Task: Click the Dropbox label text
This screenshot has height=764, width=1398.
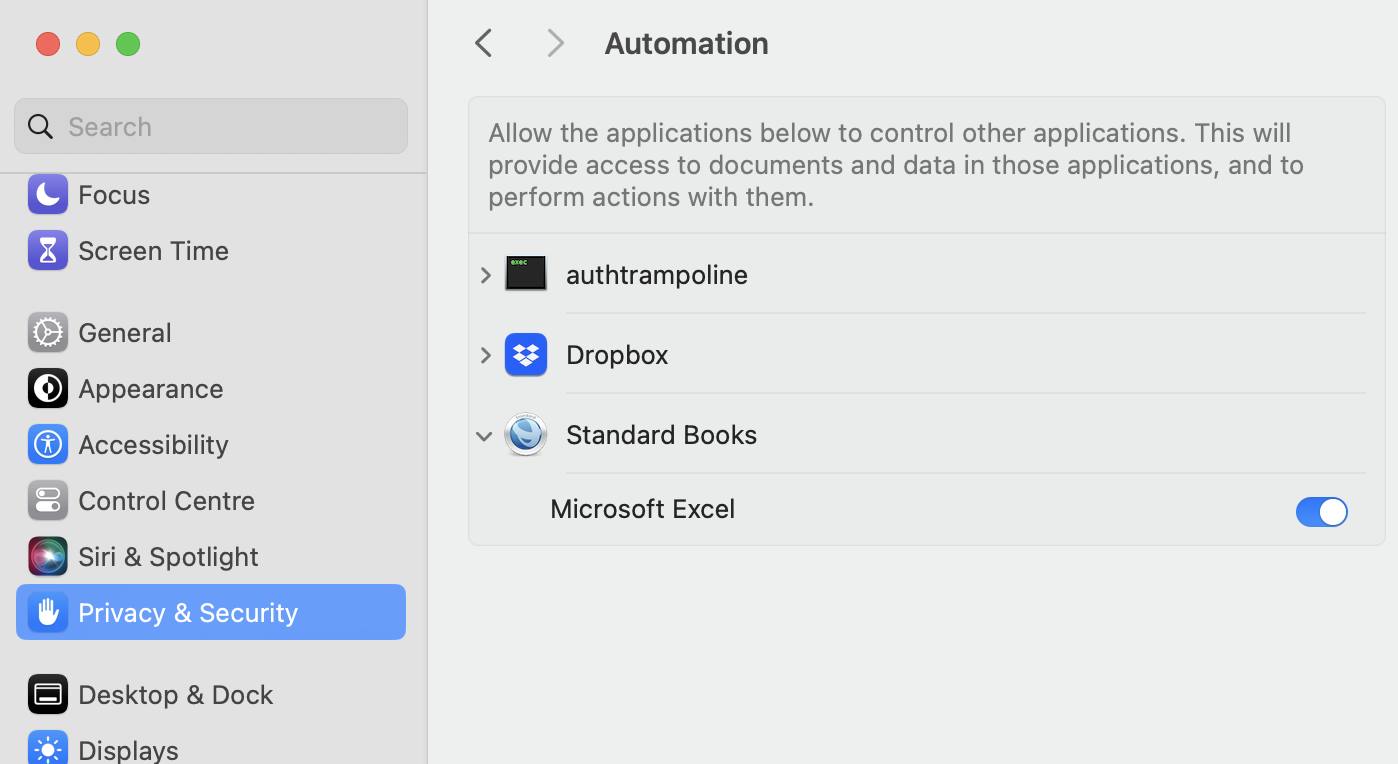Action: click(x=617, y=354)
